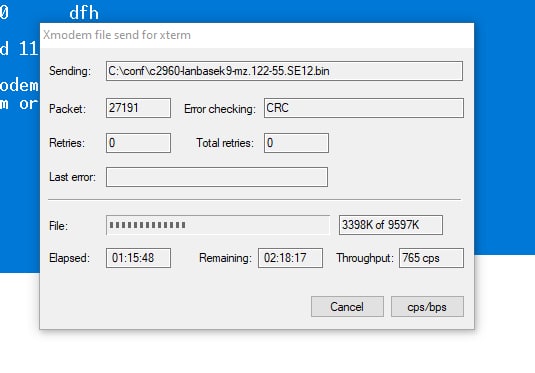Click the Elapsed time 01:15:48 field

[138, 258]
